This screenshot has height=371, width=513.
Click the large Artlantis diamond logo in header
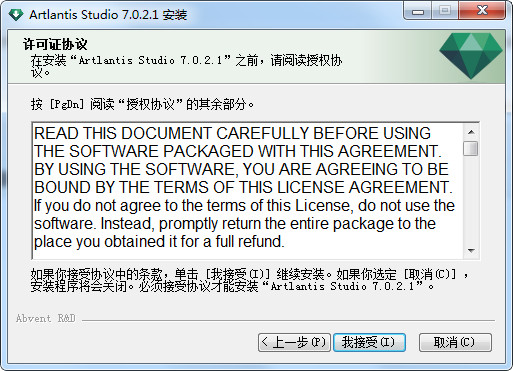click(x=471, y=56)
